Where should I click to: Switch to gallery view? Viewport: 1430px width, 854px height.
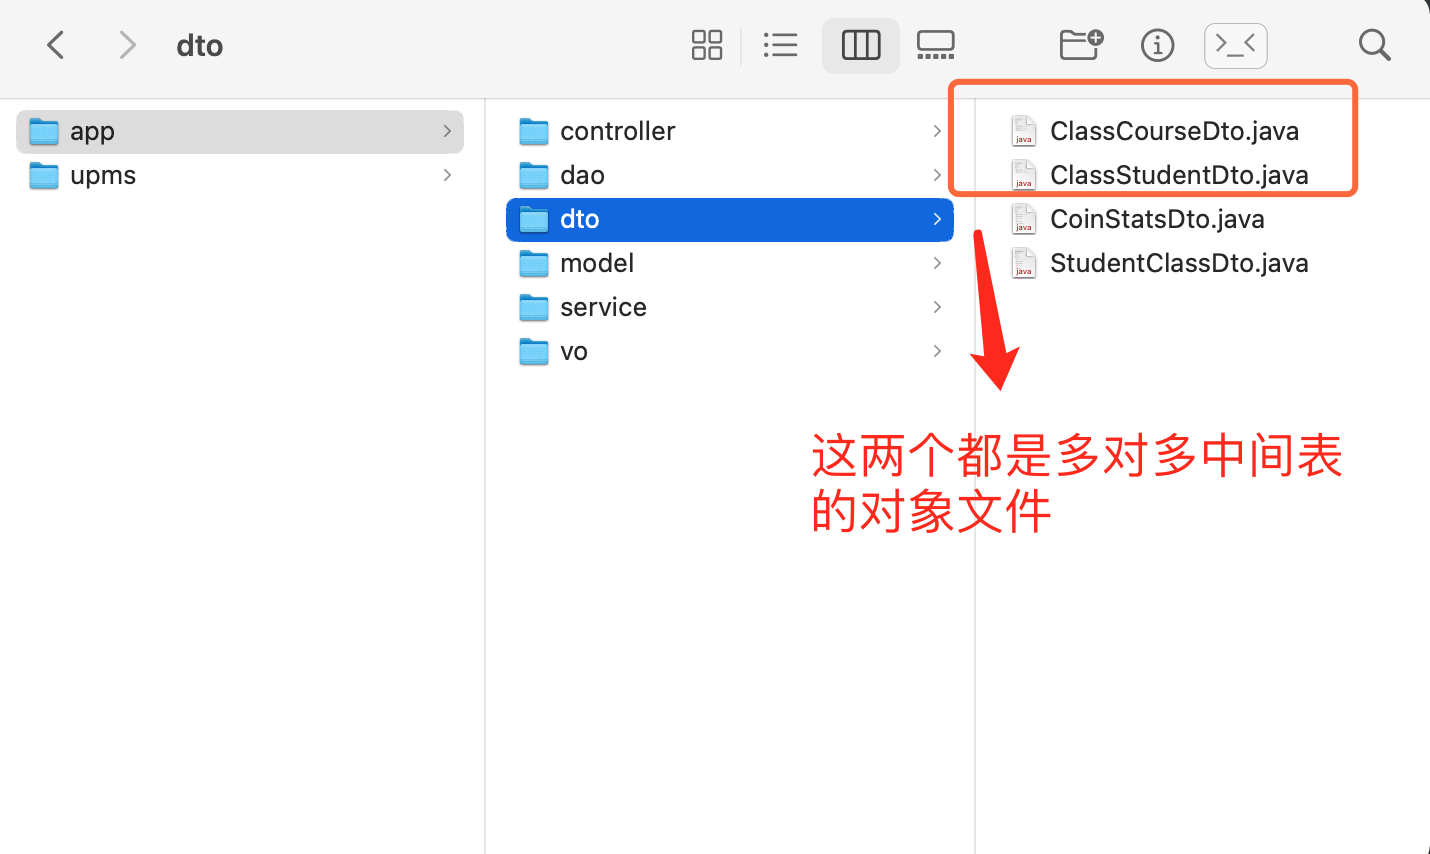click(x=936, y=45)
